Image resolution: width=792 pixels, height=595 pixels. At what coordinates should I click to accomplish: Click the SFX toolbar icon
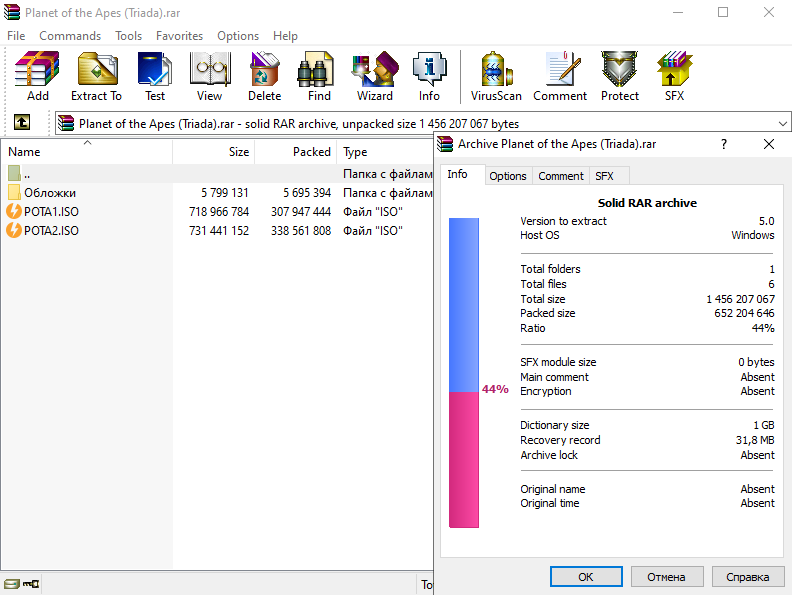(x=674, y=76)
